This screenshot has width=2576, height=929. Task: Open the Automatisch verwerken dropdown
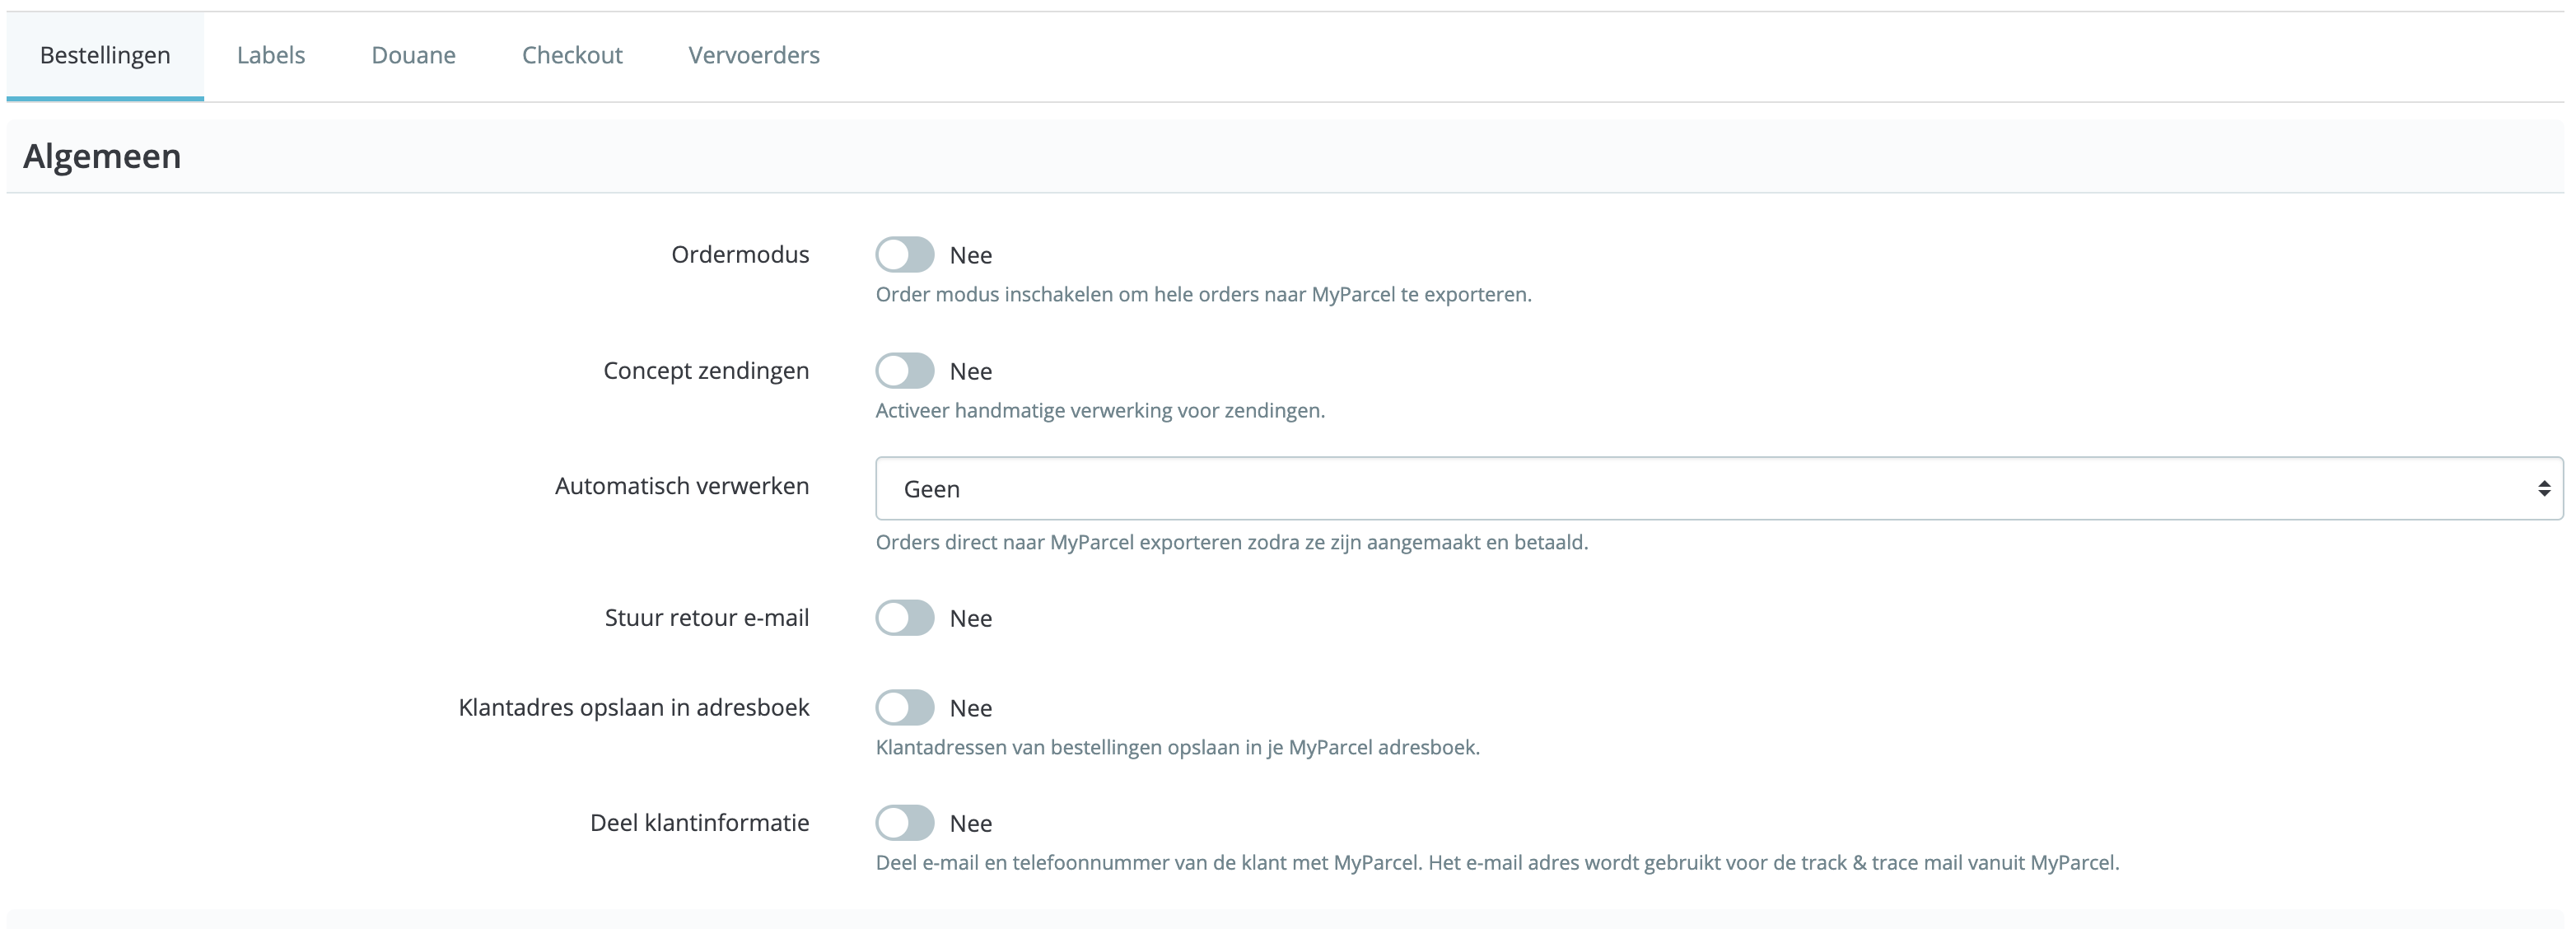pos(1700,488)
